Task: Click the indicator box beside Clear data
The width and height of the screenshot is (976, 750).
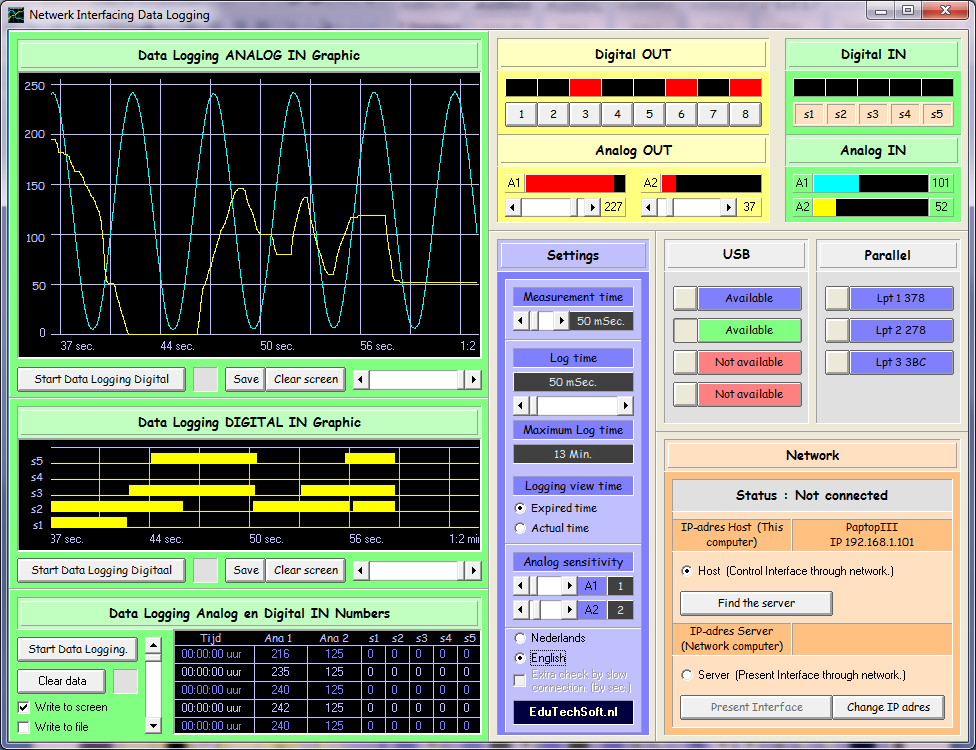Action: 126,681
